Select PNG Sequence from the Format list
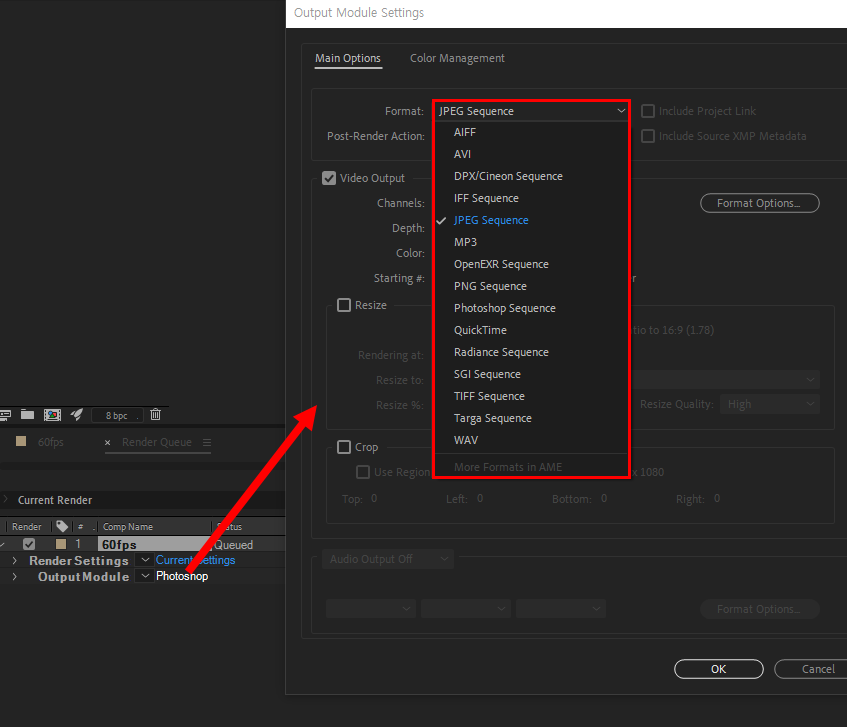 (490, 285)
